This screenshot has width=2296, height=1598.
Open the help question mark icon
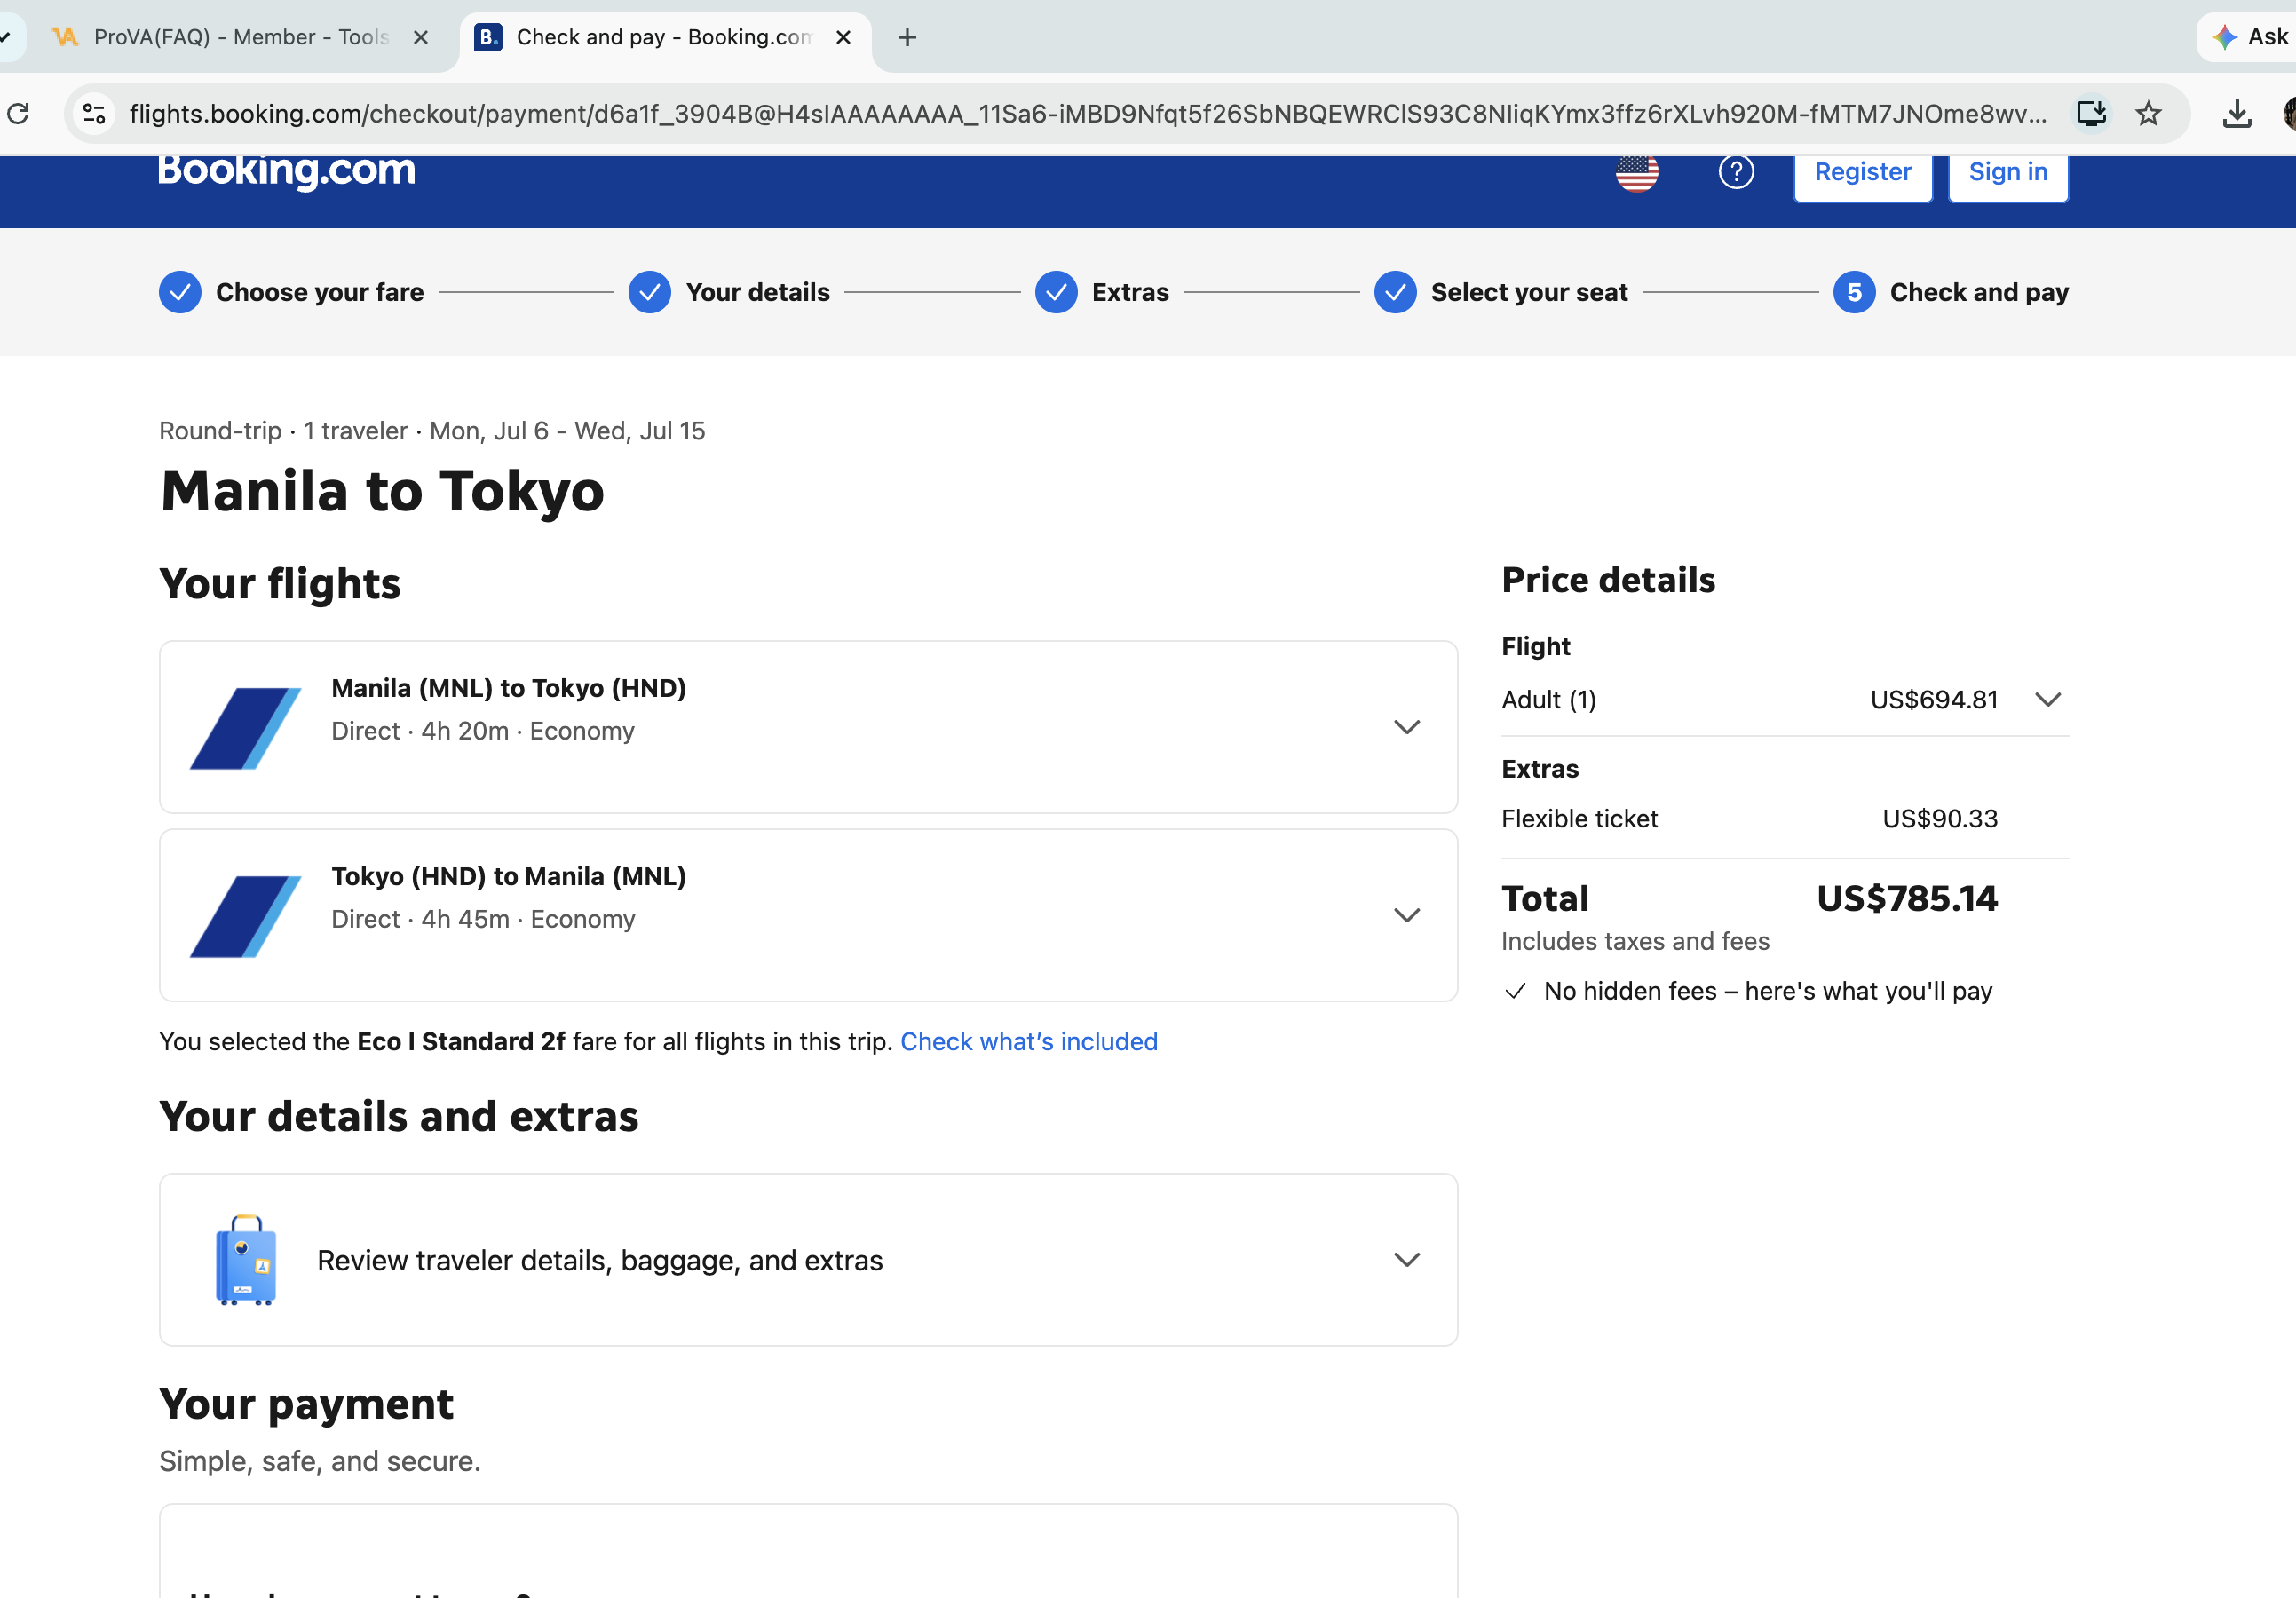coord(1736,172)
